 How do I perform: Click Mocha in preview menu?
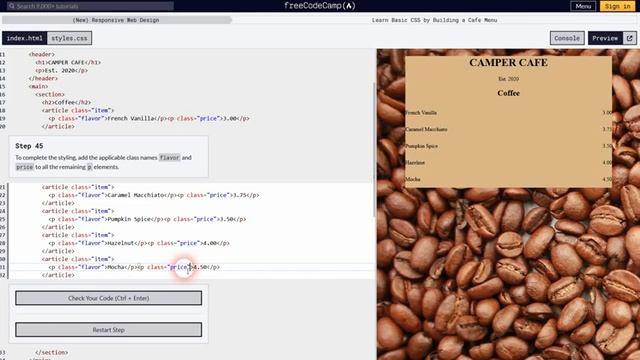click(x=413, y=179)
